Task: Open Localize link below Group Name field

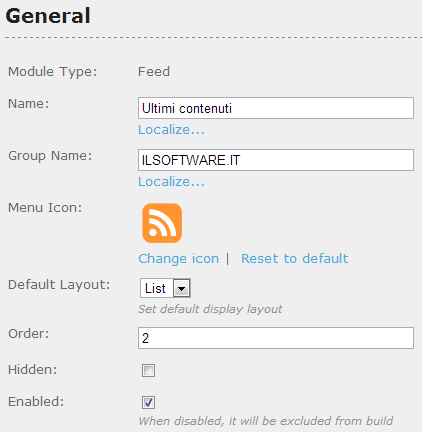Action: (x=171, y=182)
